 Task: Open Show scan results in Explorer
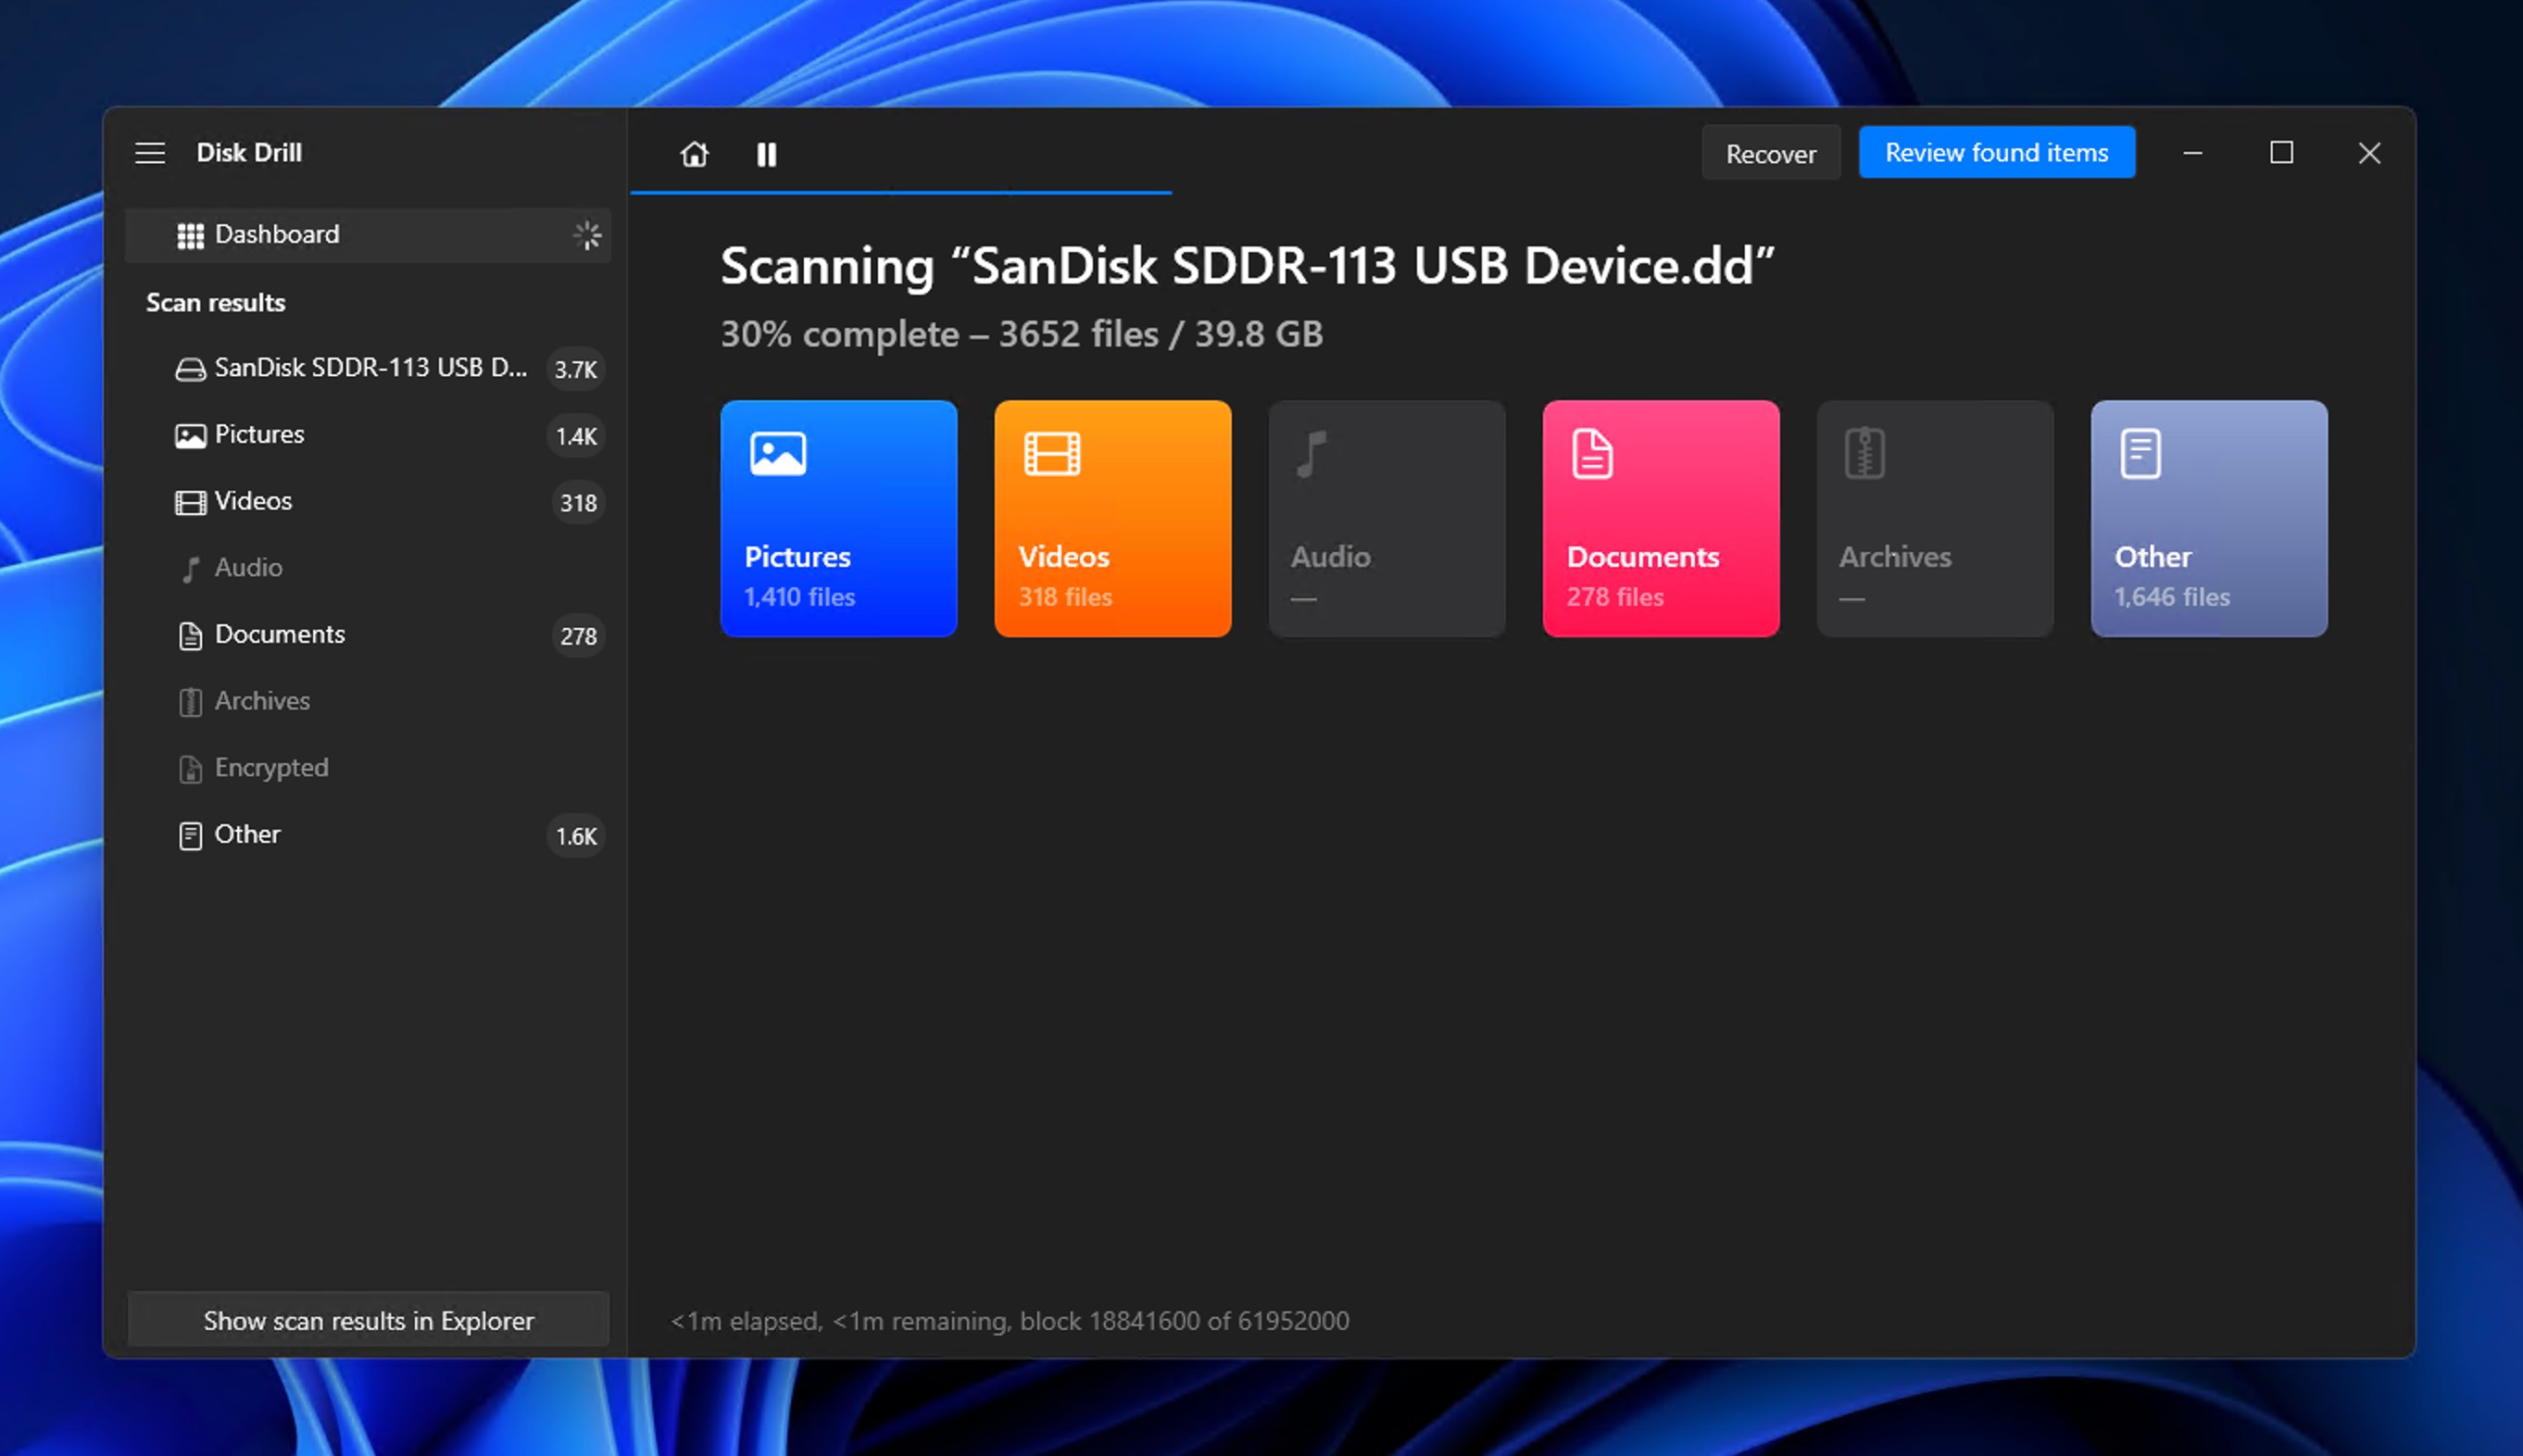pos(368,1320)
